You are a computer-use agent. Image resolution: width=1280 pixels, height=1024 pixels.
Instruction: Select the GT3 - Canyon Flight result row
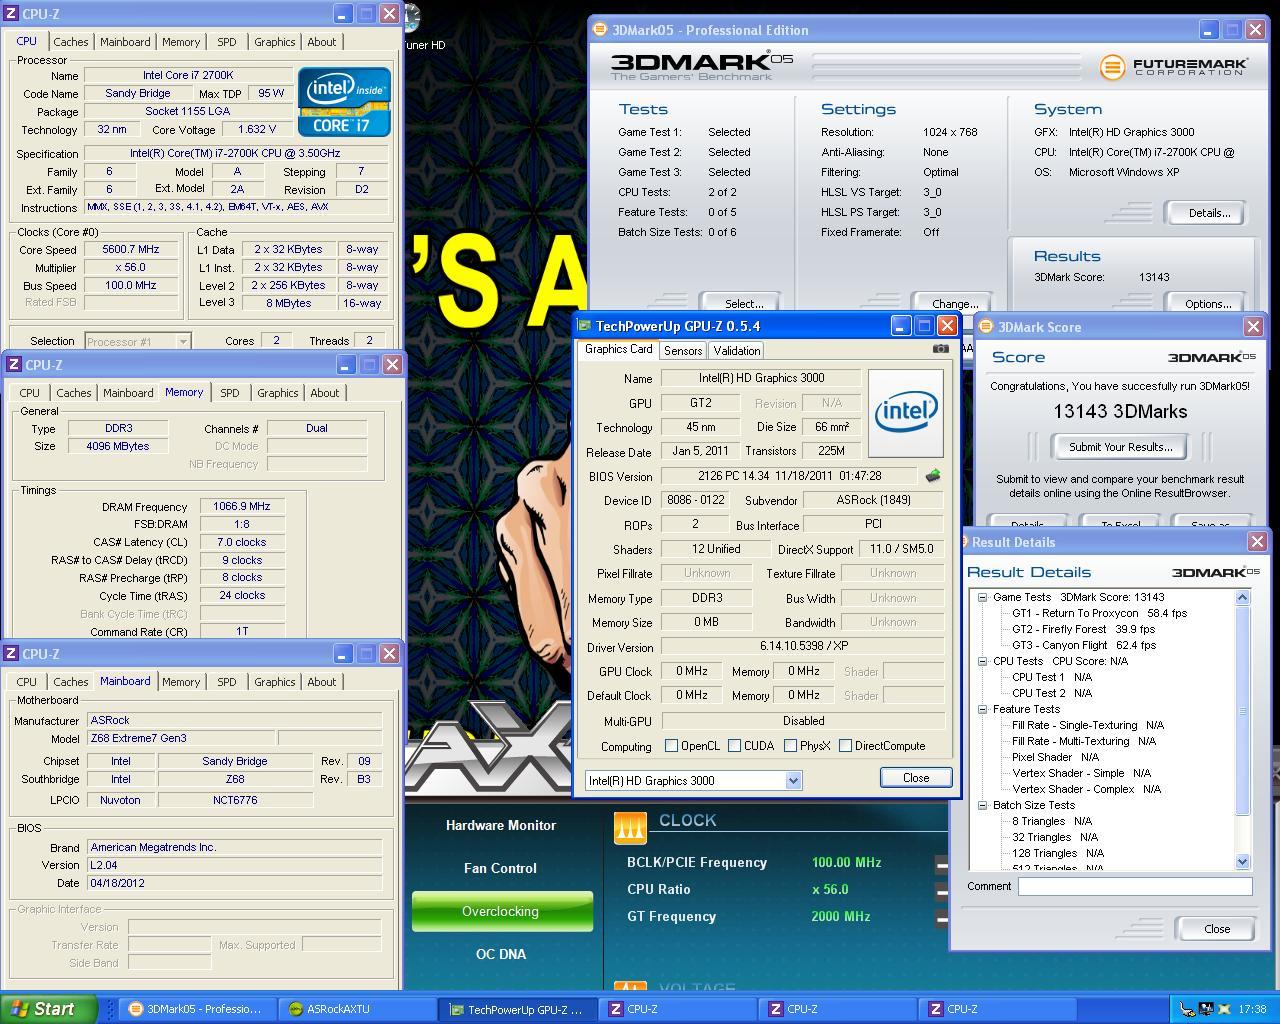click(1084, 645)
